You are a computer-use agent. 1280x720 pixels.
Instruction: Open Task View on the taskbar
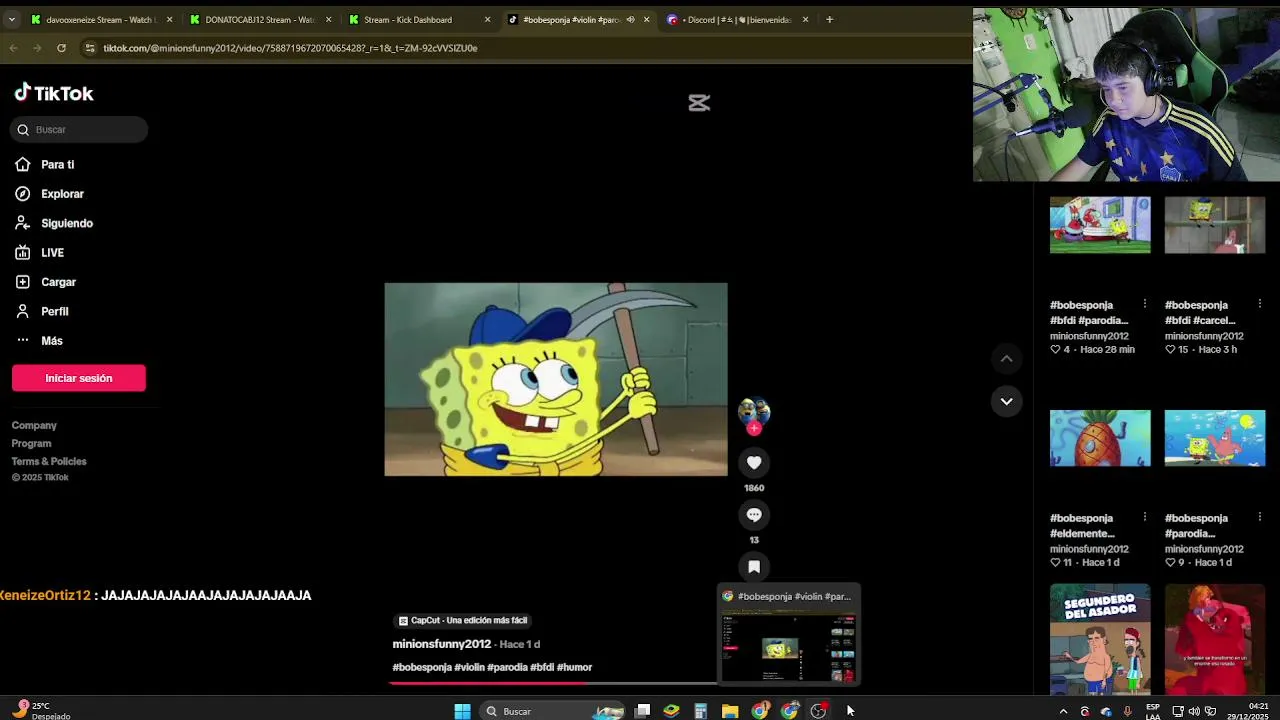coord(643,711)
